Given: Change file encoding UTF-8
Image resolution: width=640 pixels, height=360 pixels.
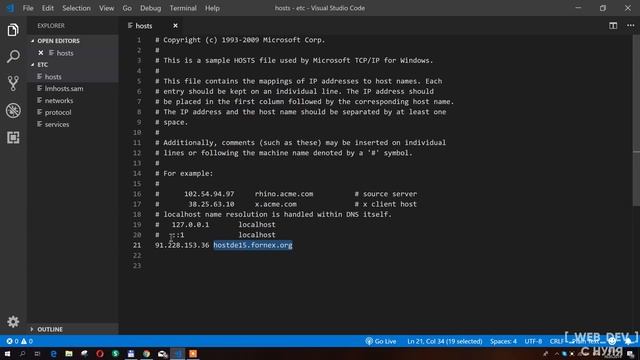Looking at the screenshot, I should coord(533,341).
